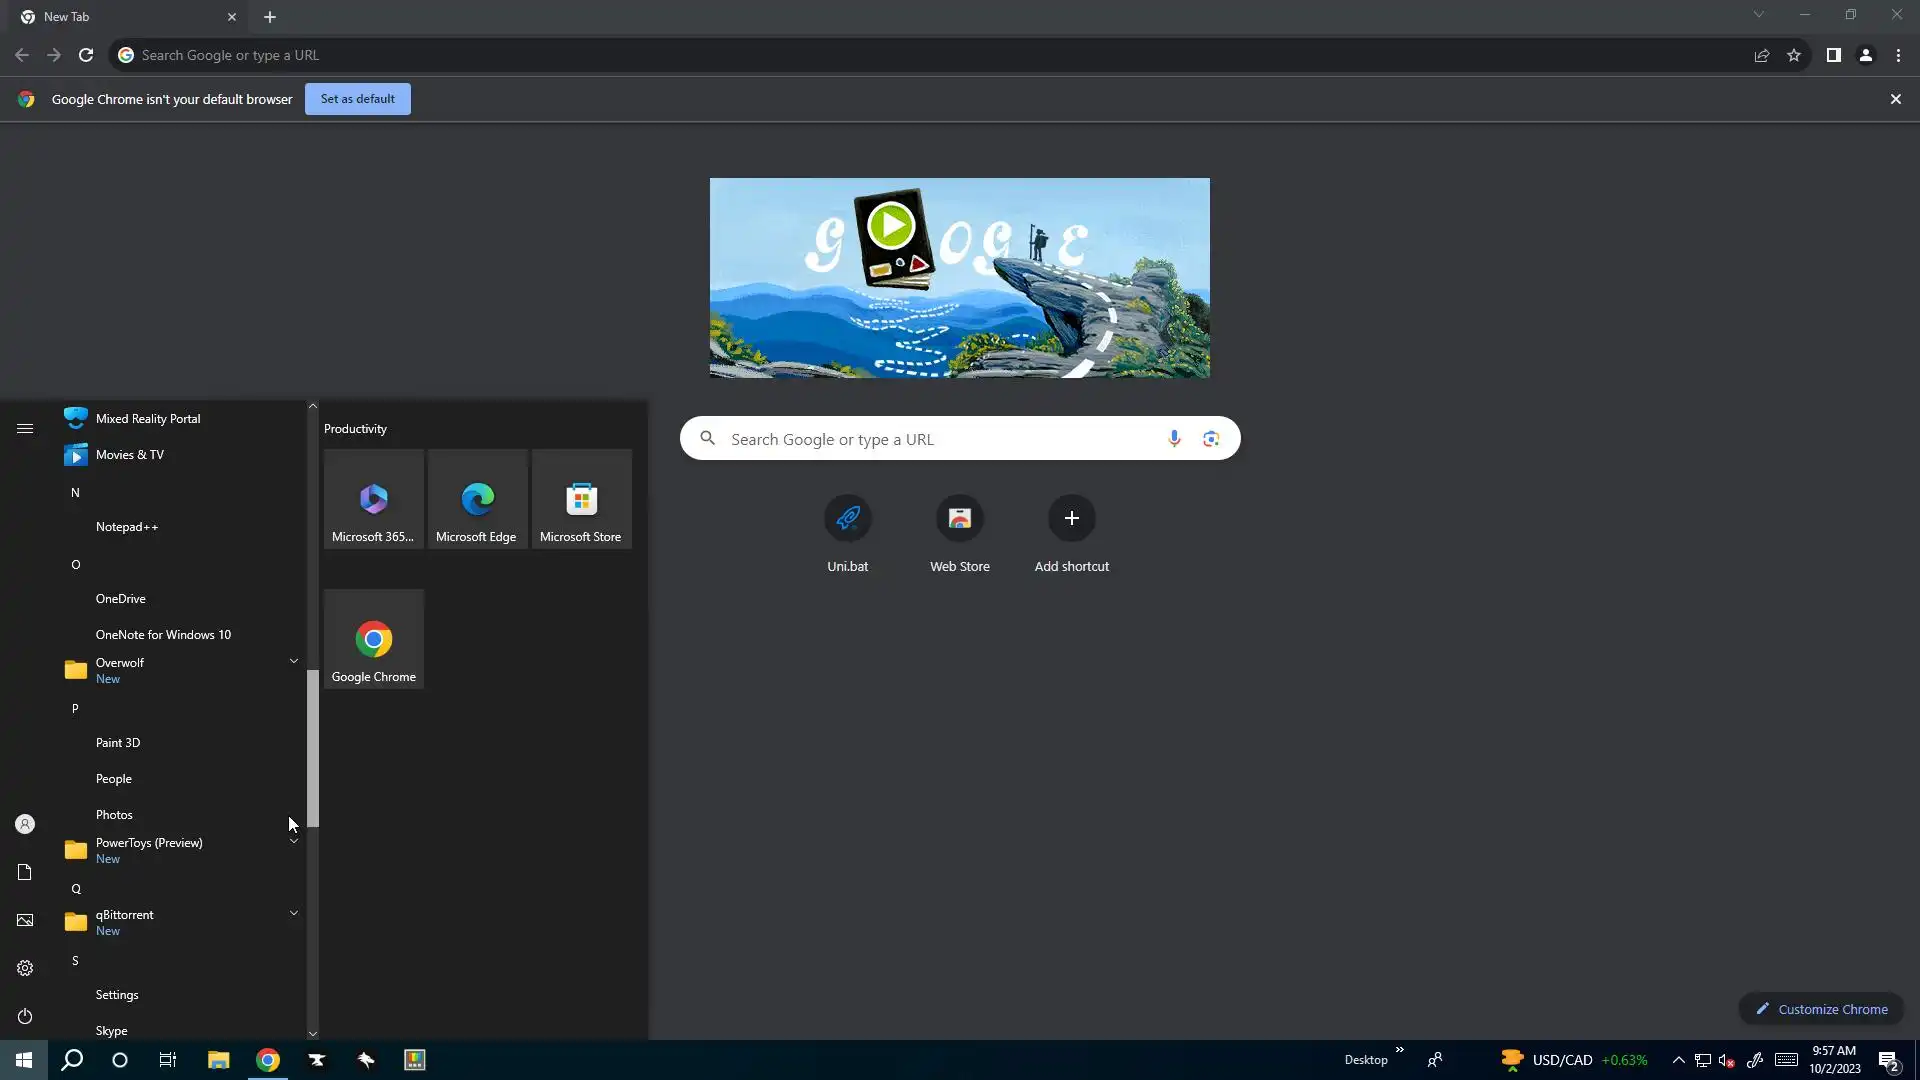Open Google Lens image search icon
This screenshot has width=1920, height=1080.
tap(1211, 439)
